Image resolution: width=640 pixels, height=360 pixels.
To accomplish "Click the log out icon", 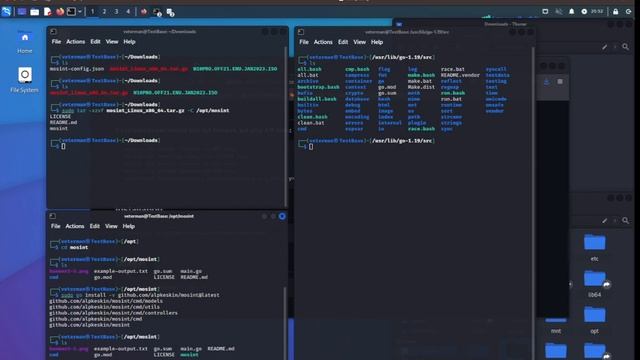I will 629,11.
